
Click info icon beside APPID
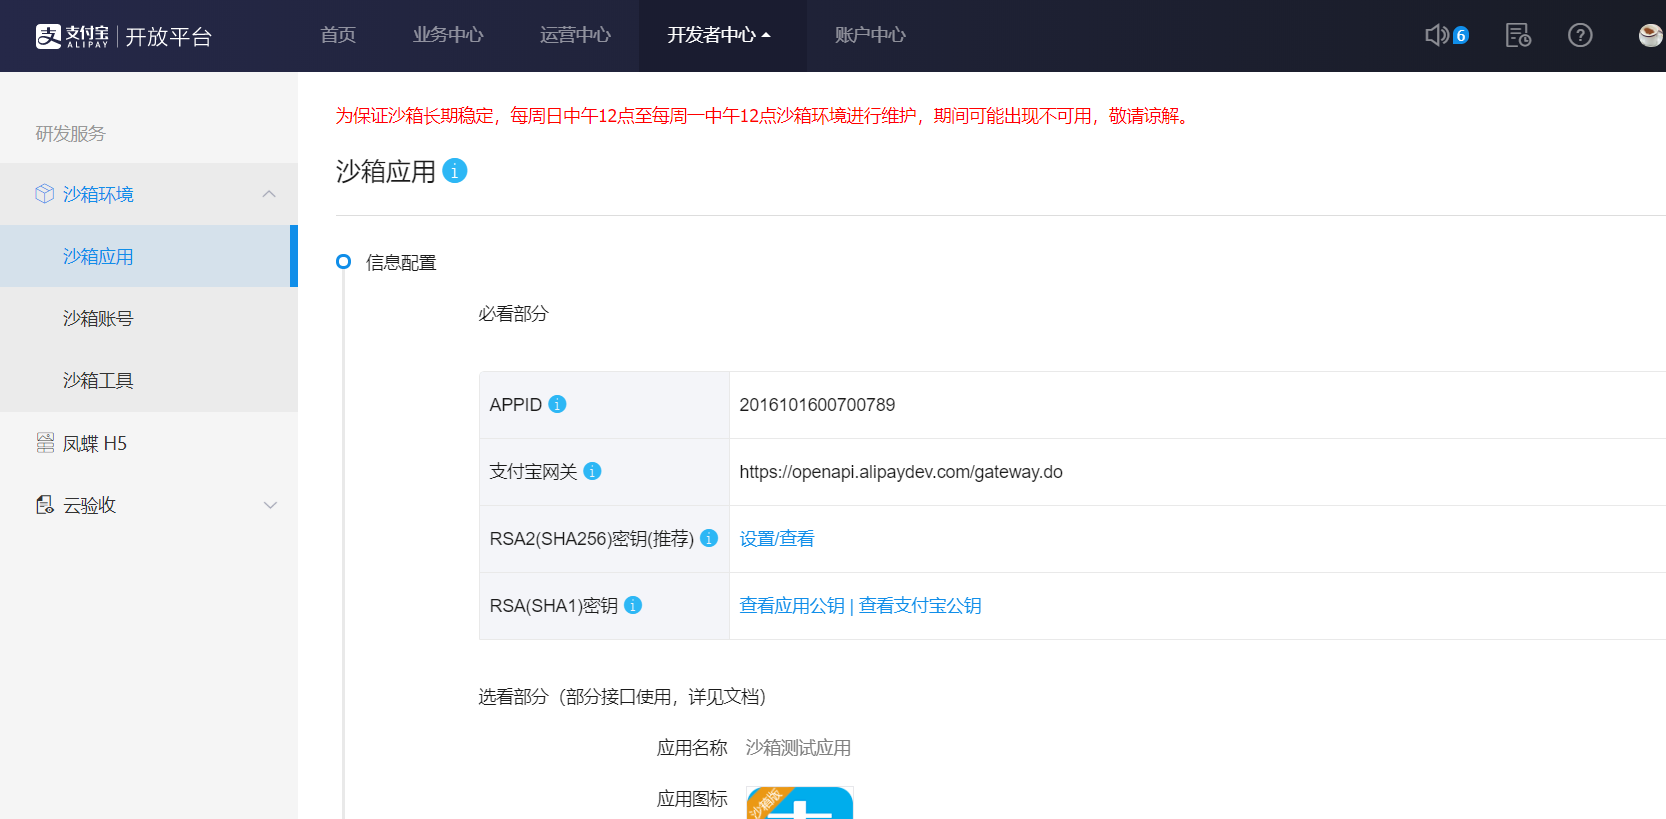(558, 404)
